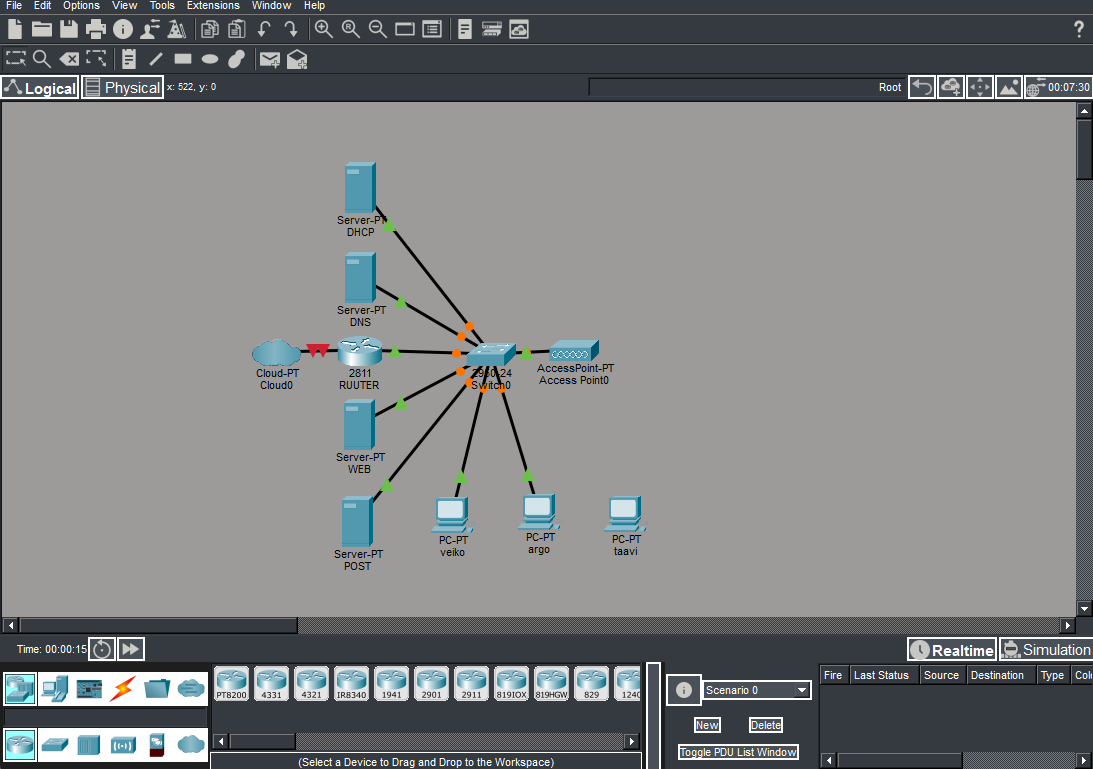Click the Redo arrow icon

pyautogui.click(x=291, y=29)
